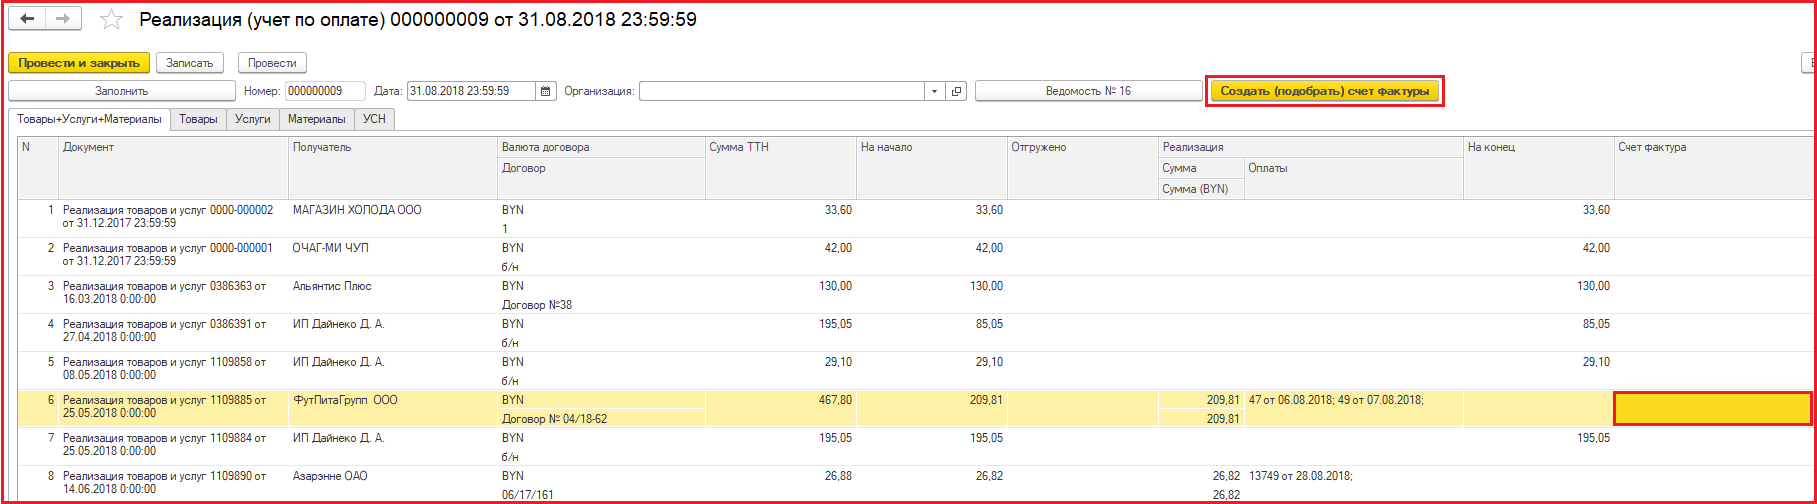Click into the Номер input field
The height and width of the screenshot is (504, 1817).
point(325,91)
